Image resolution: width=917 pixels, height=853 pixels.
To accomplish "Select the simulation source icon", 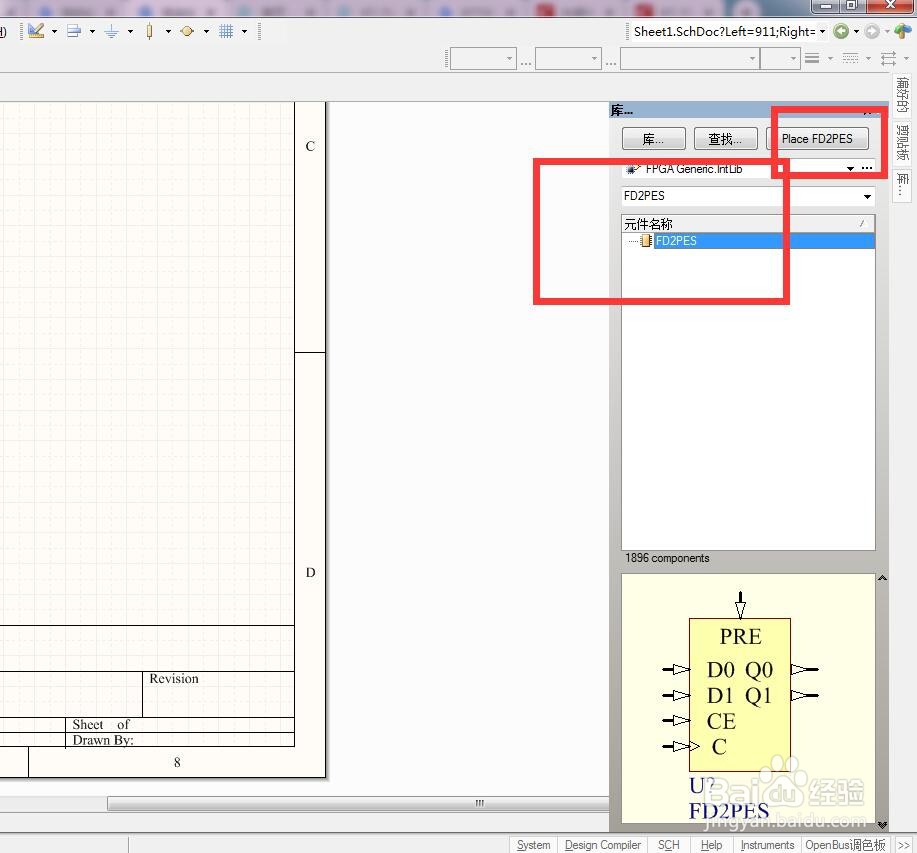I will [187, 31].
